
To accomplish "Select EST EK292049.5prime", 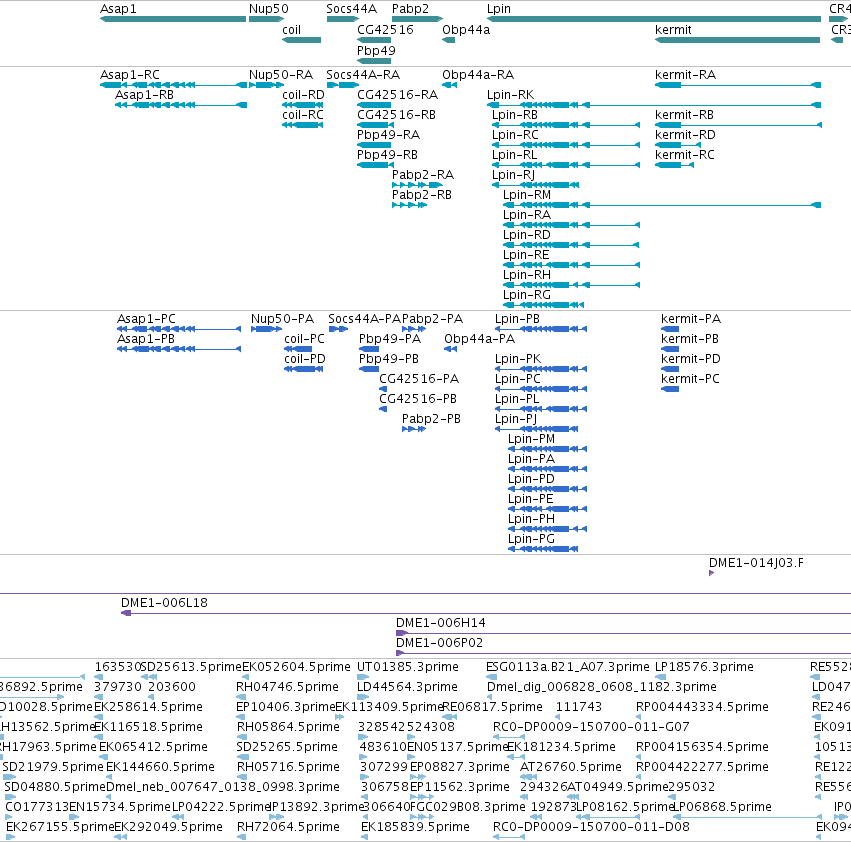I will coord(168,827).
